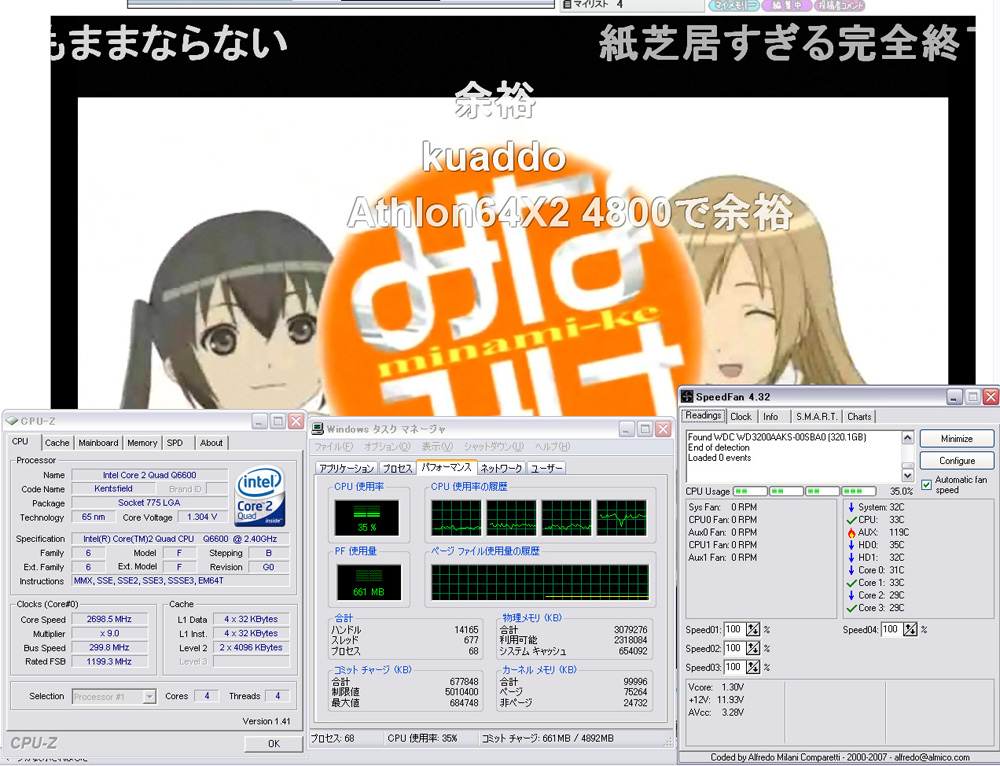The image size is (1000, 766).
Task: Adjust the Speed04 spinner arrows
Action: point(910,630)
